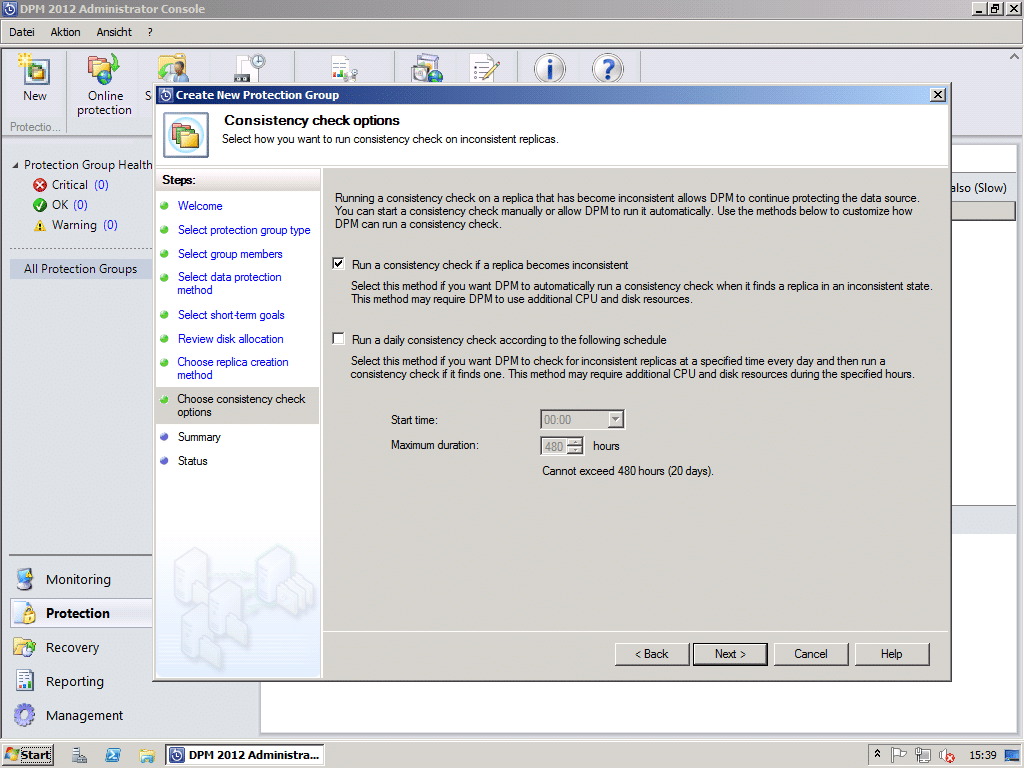Go to Choose replica creation method step
Image resolution: width=1024 pixels, height=768 pixels.
coord(232,368)
